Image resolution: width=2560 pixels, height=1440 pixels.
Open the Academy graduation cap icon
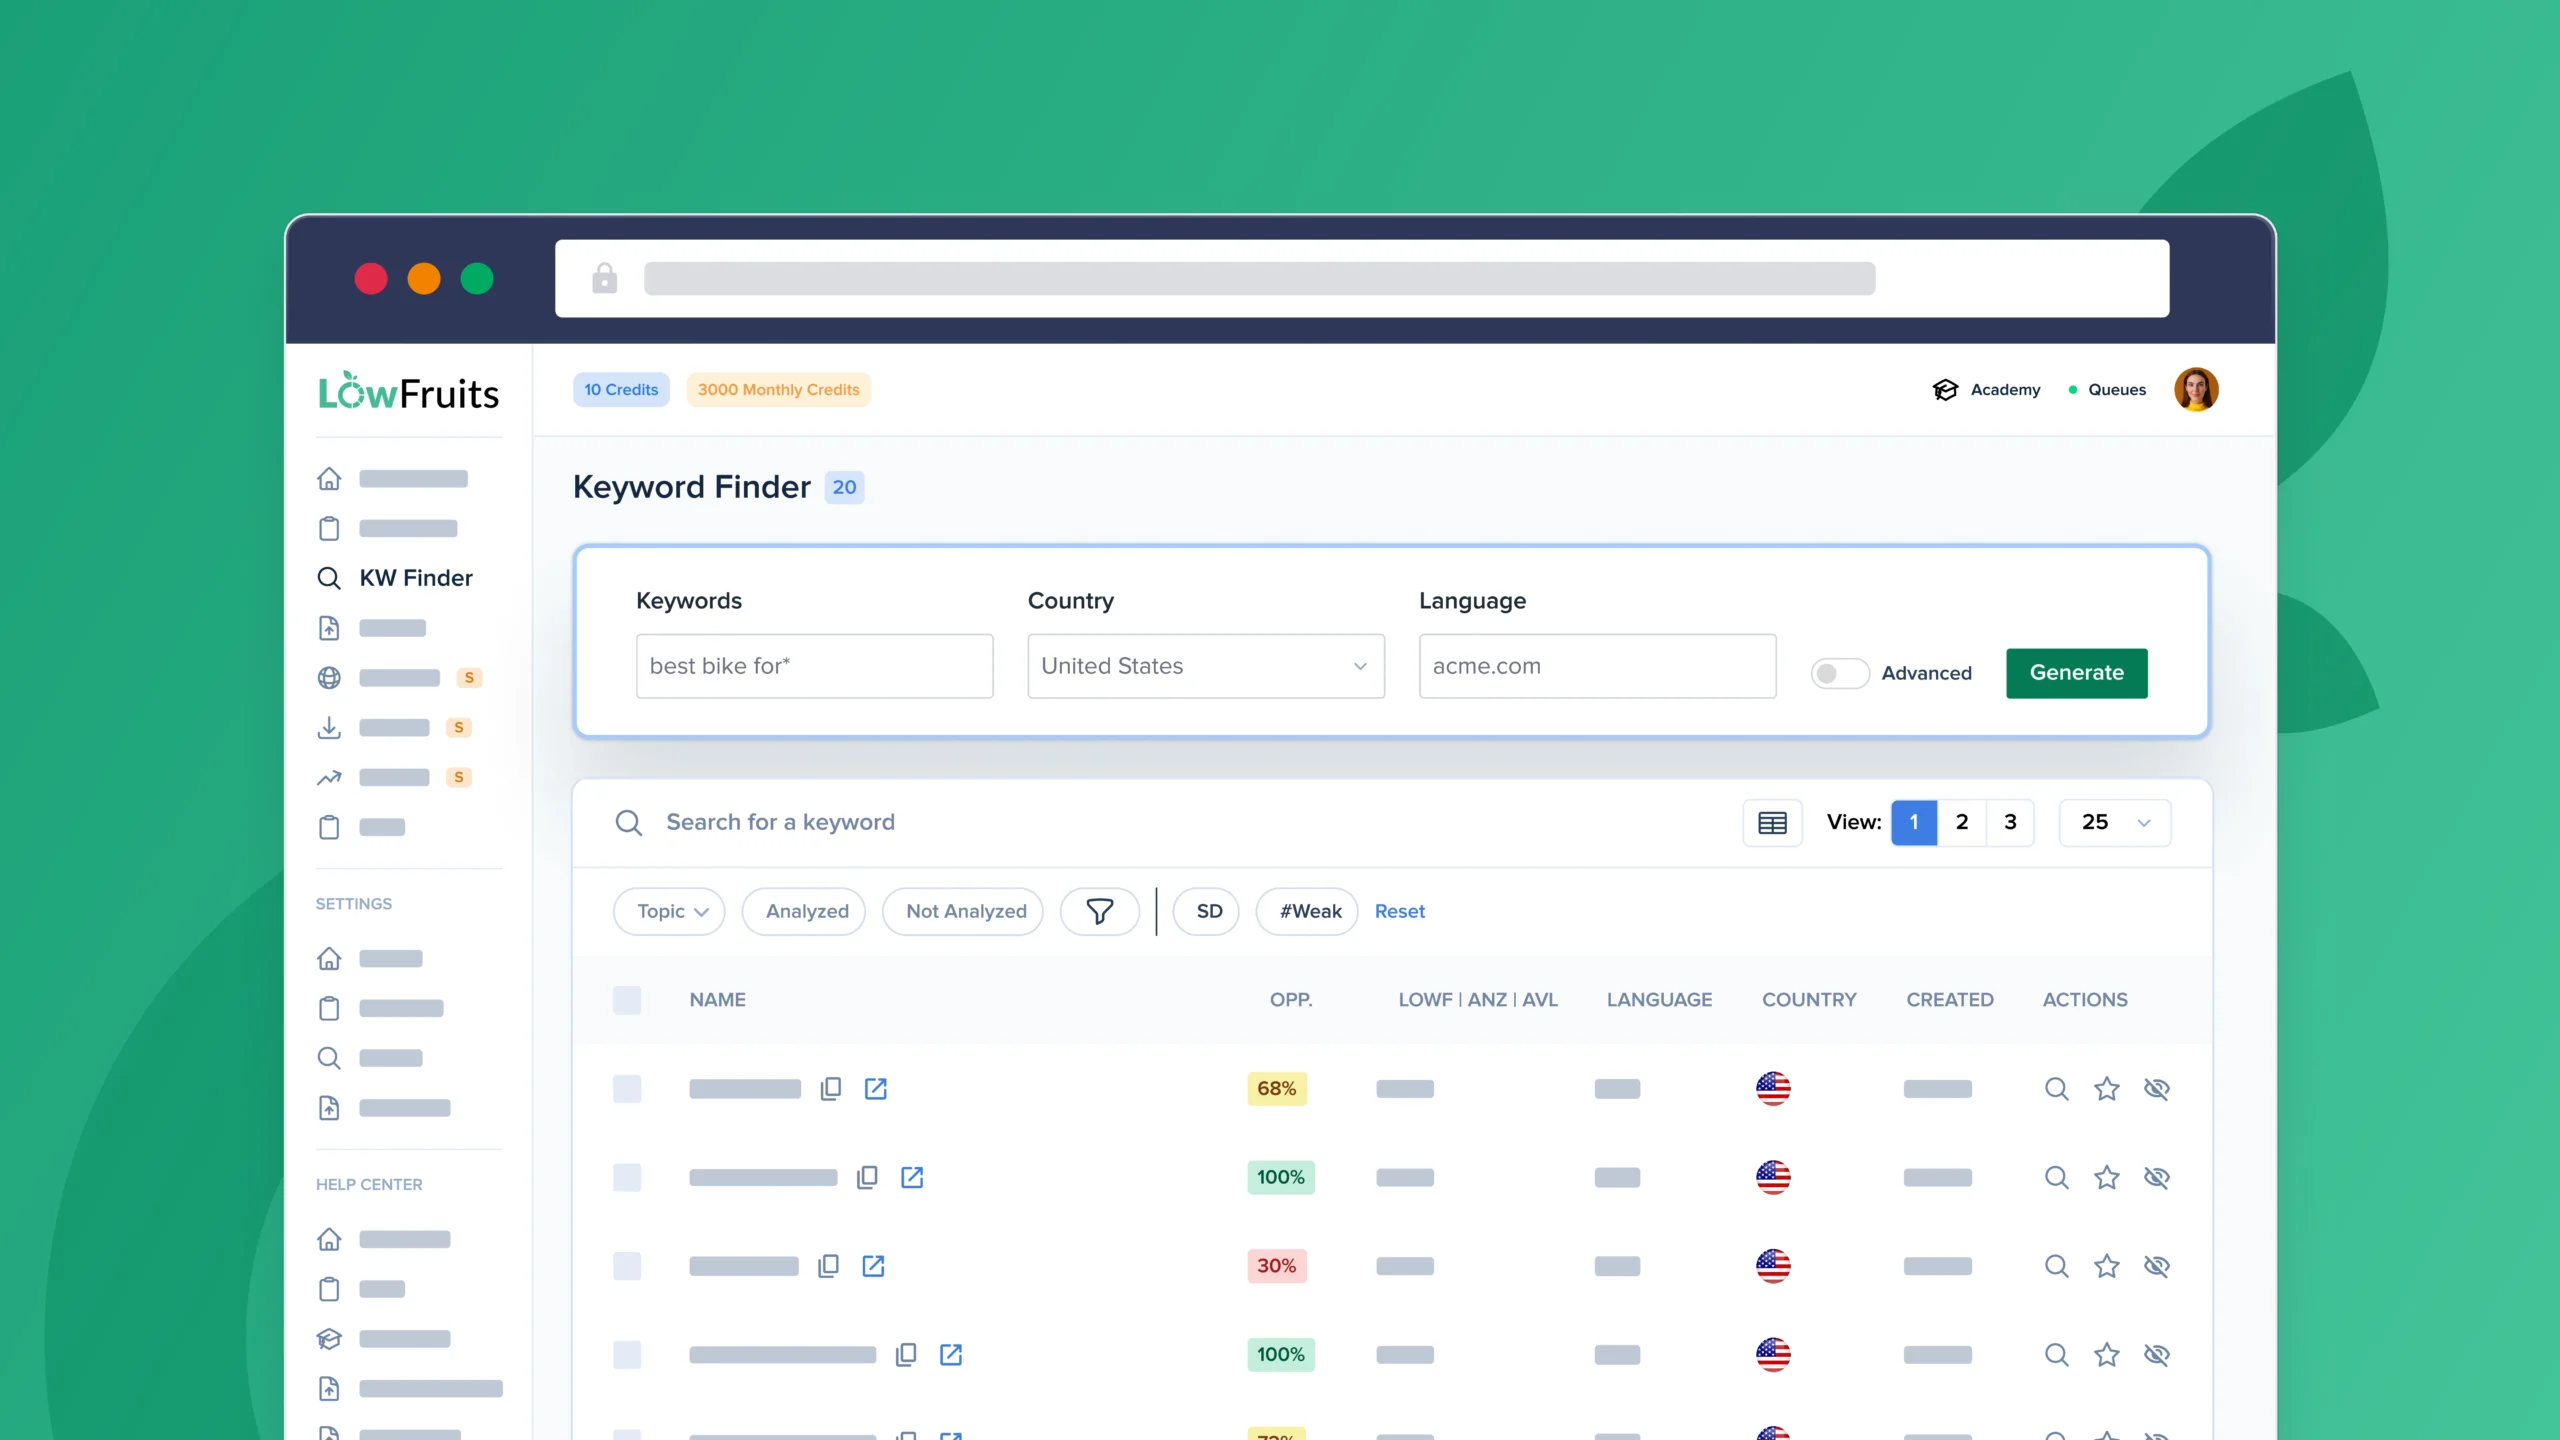1945,389
